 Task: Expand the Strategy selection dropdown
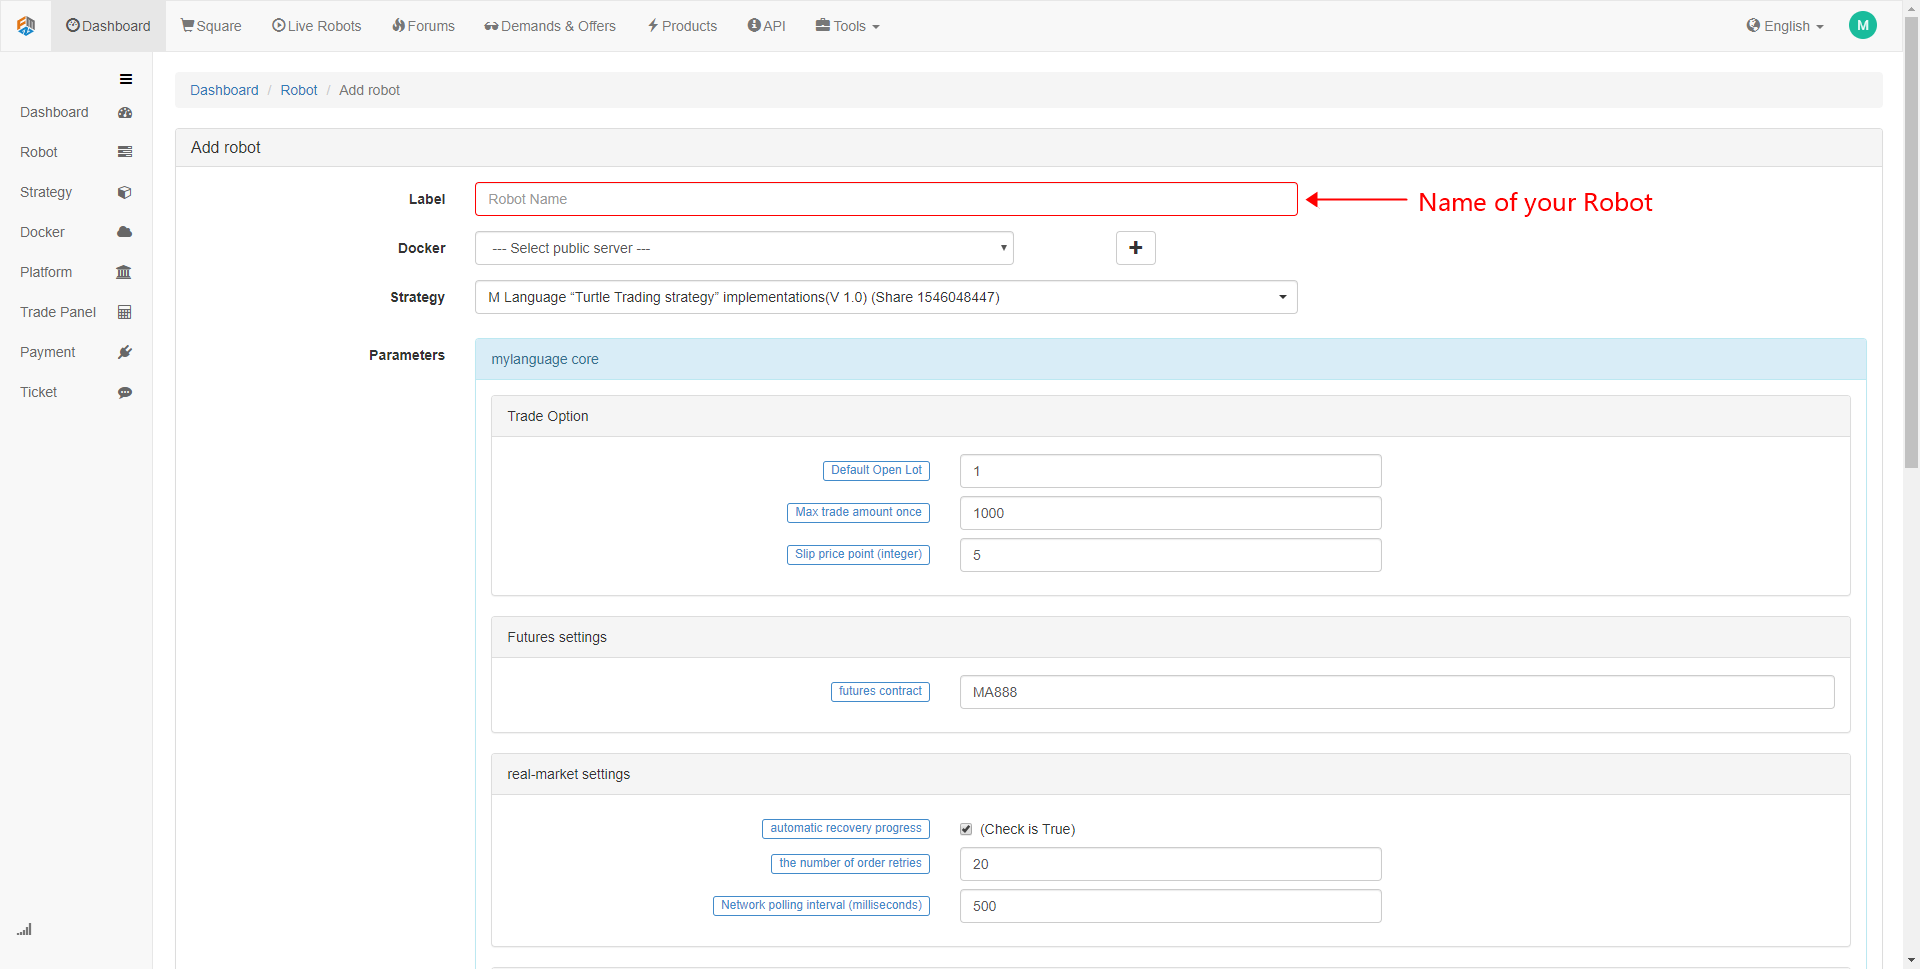pyautogui.click(x=885, y=297)
